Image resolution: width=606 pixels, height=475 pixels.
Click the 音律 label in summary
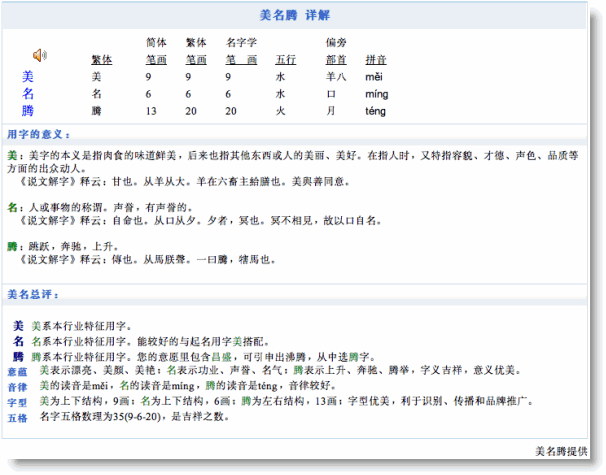(x=17, y=386)
